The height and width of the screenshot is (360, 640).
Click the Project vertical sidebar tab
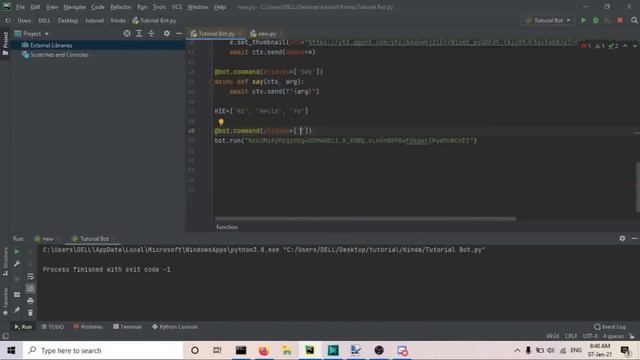[x=5, y=44]
